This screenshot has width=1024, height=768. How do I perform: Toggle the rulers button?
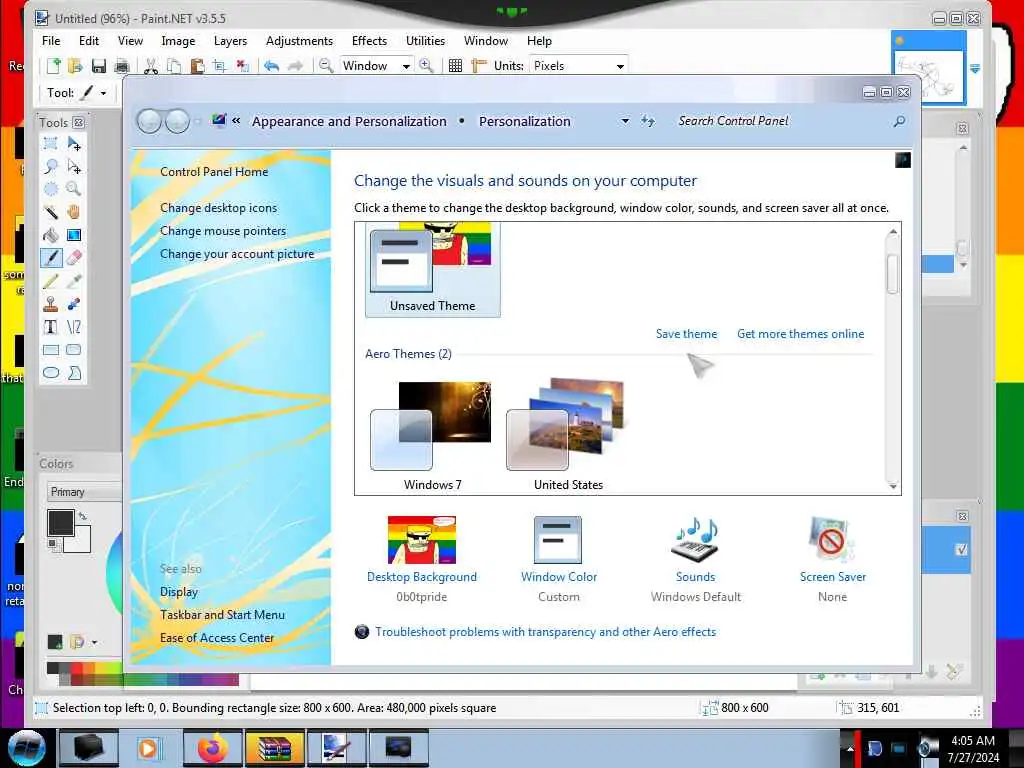(x=479, y=65)
